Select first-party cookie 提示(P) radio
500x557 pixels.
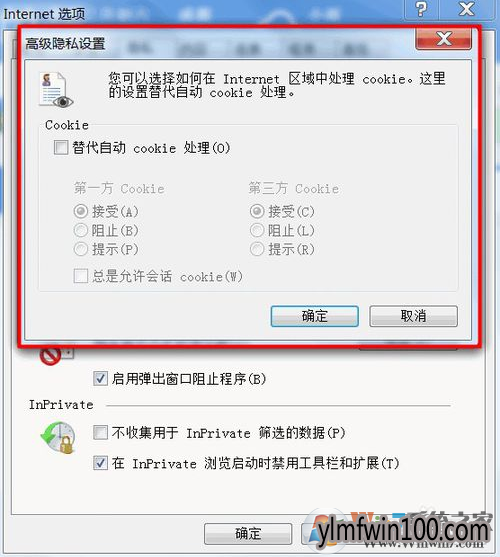click(81, 249)
